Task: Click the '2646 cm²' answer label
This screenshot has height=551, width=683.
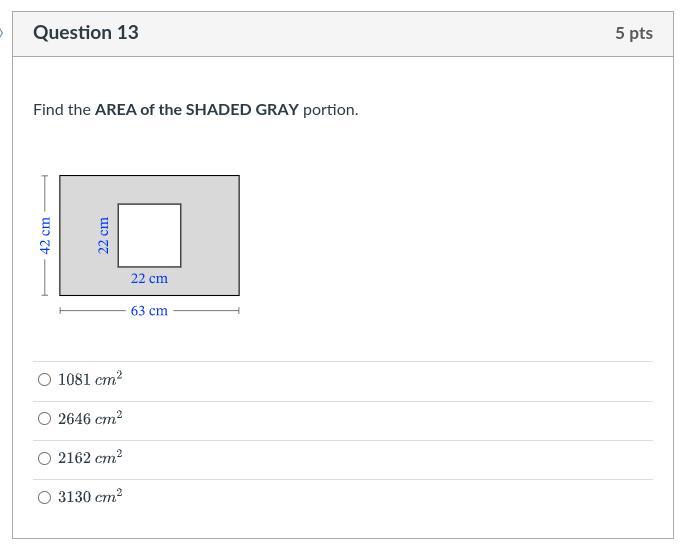Action: click(x=90, y=419)
